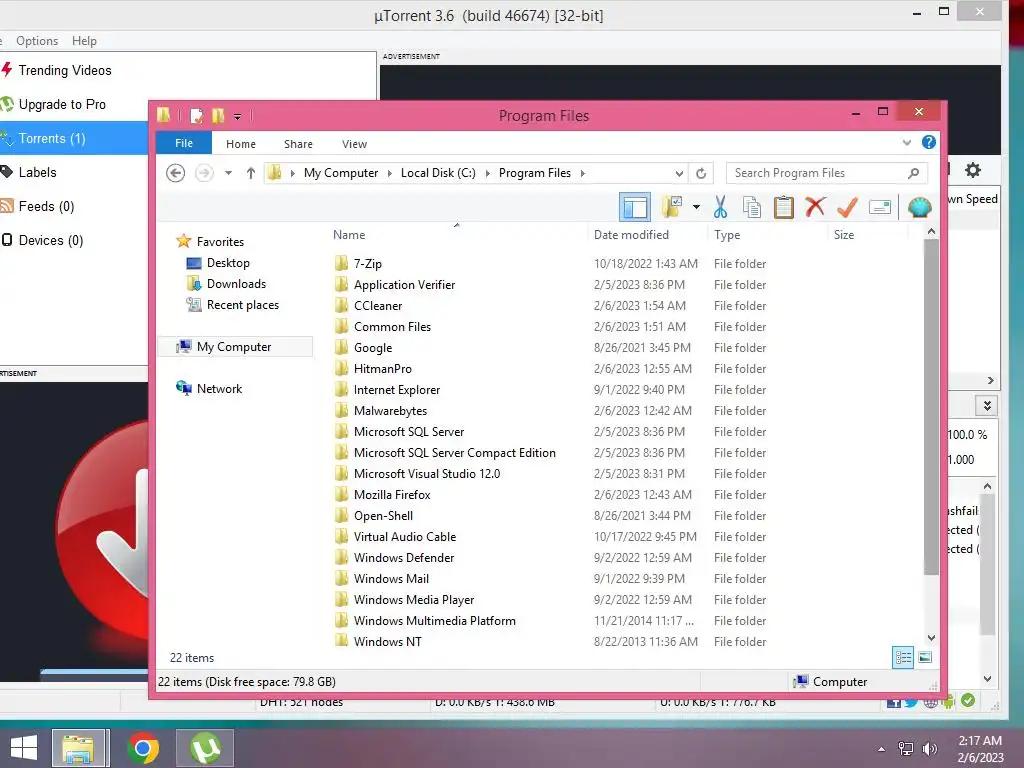Toggle the navigation pane toolbar button
The height and width of the screenshot is (768, 1024).
coord(635,207)
